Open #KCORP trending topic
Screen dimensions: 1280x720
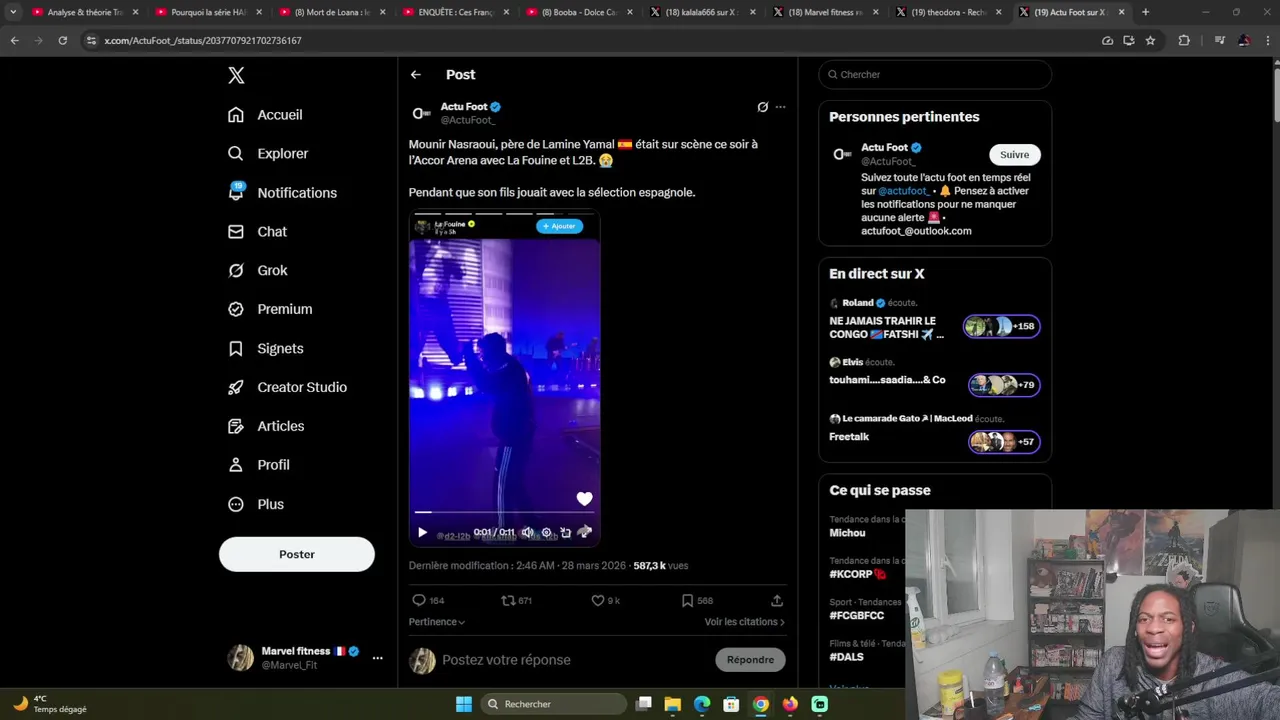coord(857,574)
